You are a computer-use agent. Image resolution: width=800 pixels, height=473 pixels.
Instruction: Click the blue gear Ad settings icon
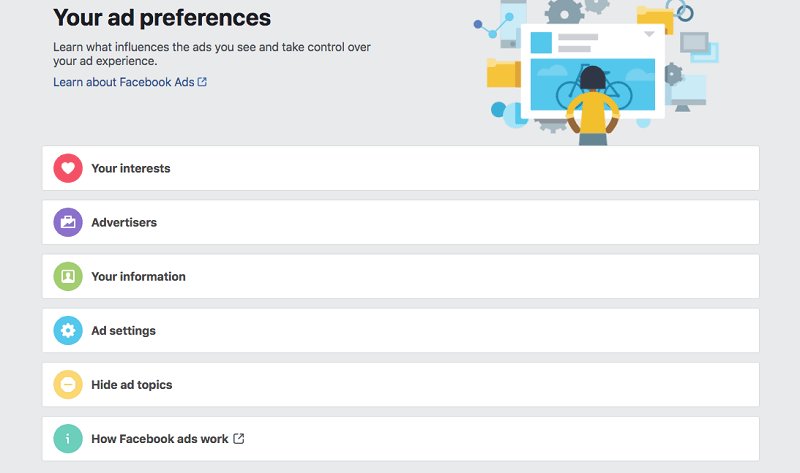(x=68, y=331)
